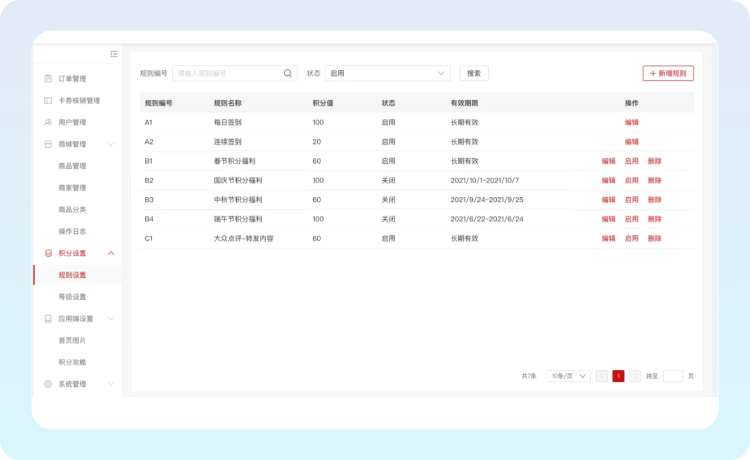The height and width of the screenshot is (460, 750).
Task: Open 等级设置 in the sidebar
Action: (73, 297)
